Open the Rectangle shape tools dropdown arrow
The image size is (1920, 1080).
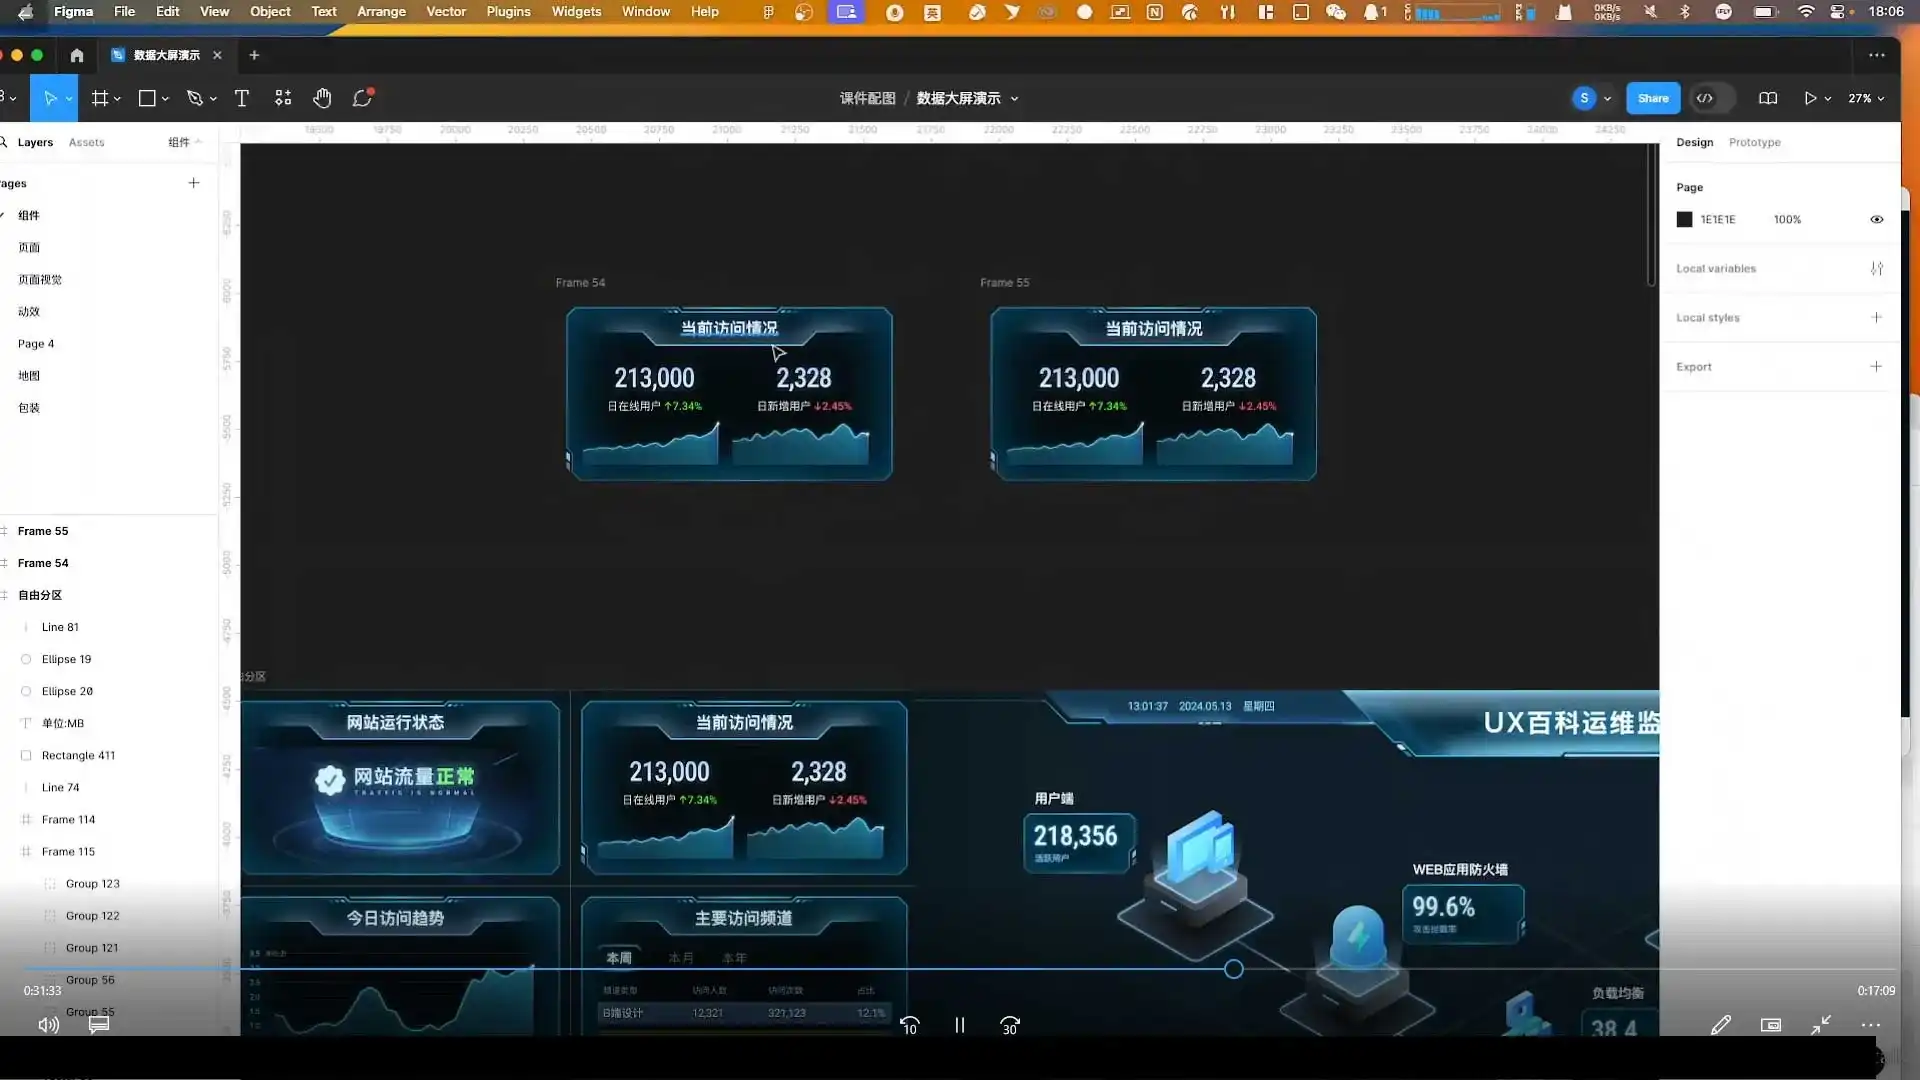[165, 98]
